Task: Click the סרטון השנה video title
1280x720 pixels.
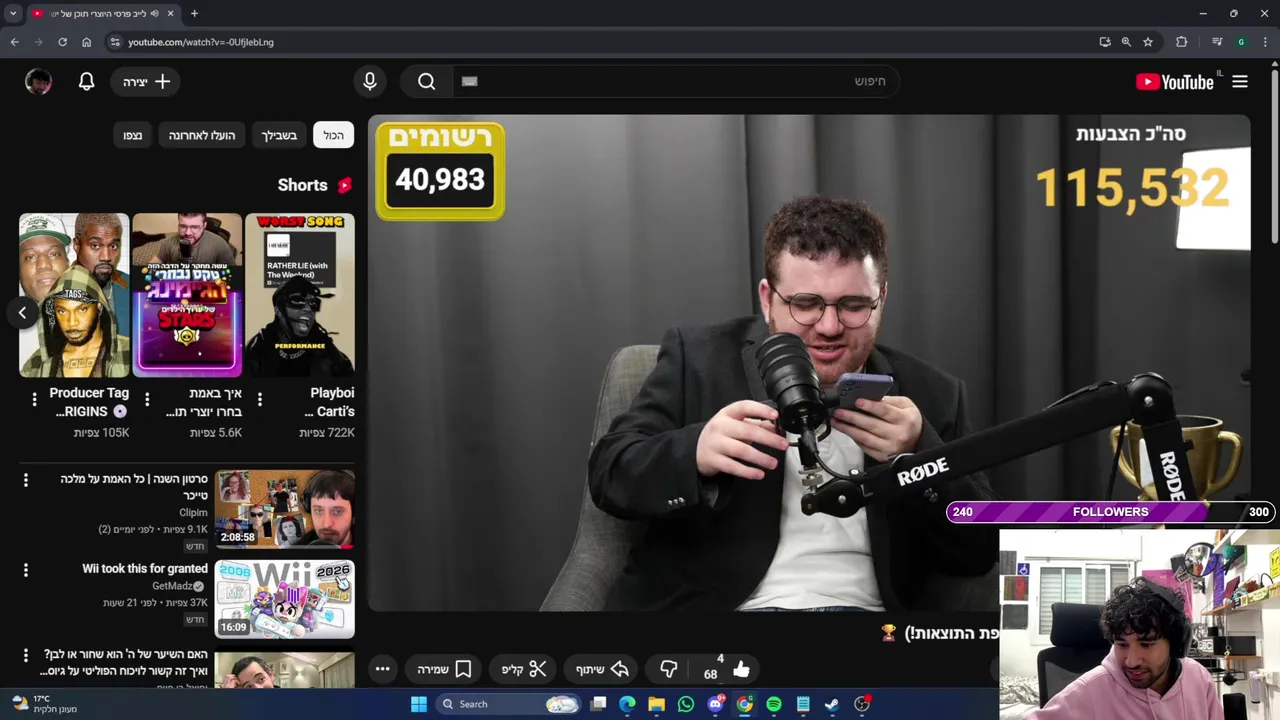Action: (134, 487)
